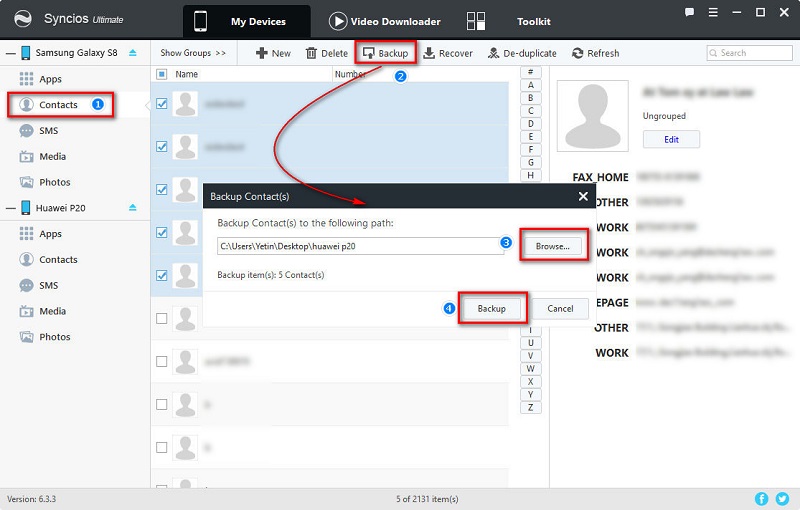Viewport: 800px width, 510px height.
Task: Open the Syncios feedback chat icon
Action: pos(689,12)
